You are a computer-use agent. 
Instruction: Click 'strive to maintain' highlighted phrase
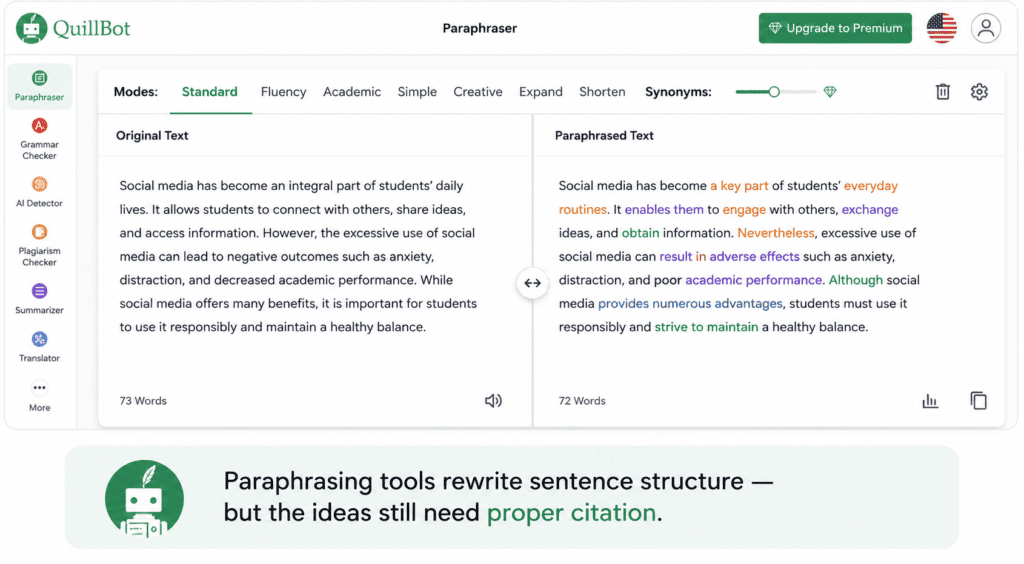pos(707,326)
